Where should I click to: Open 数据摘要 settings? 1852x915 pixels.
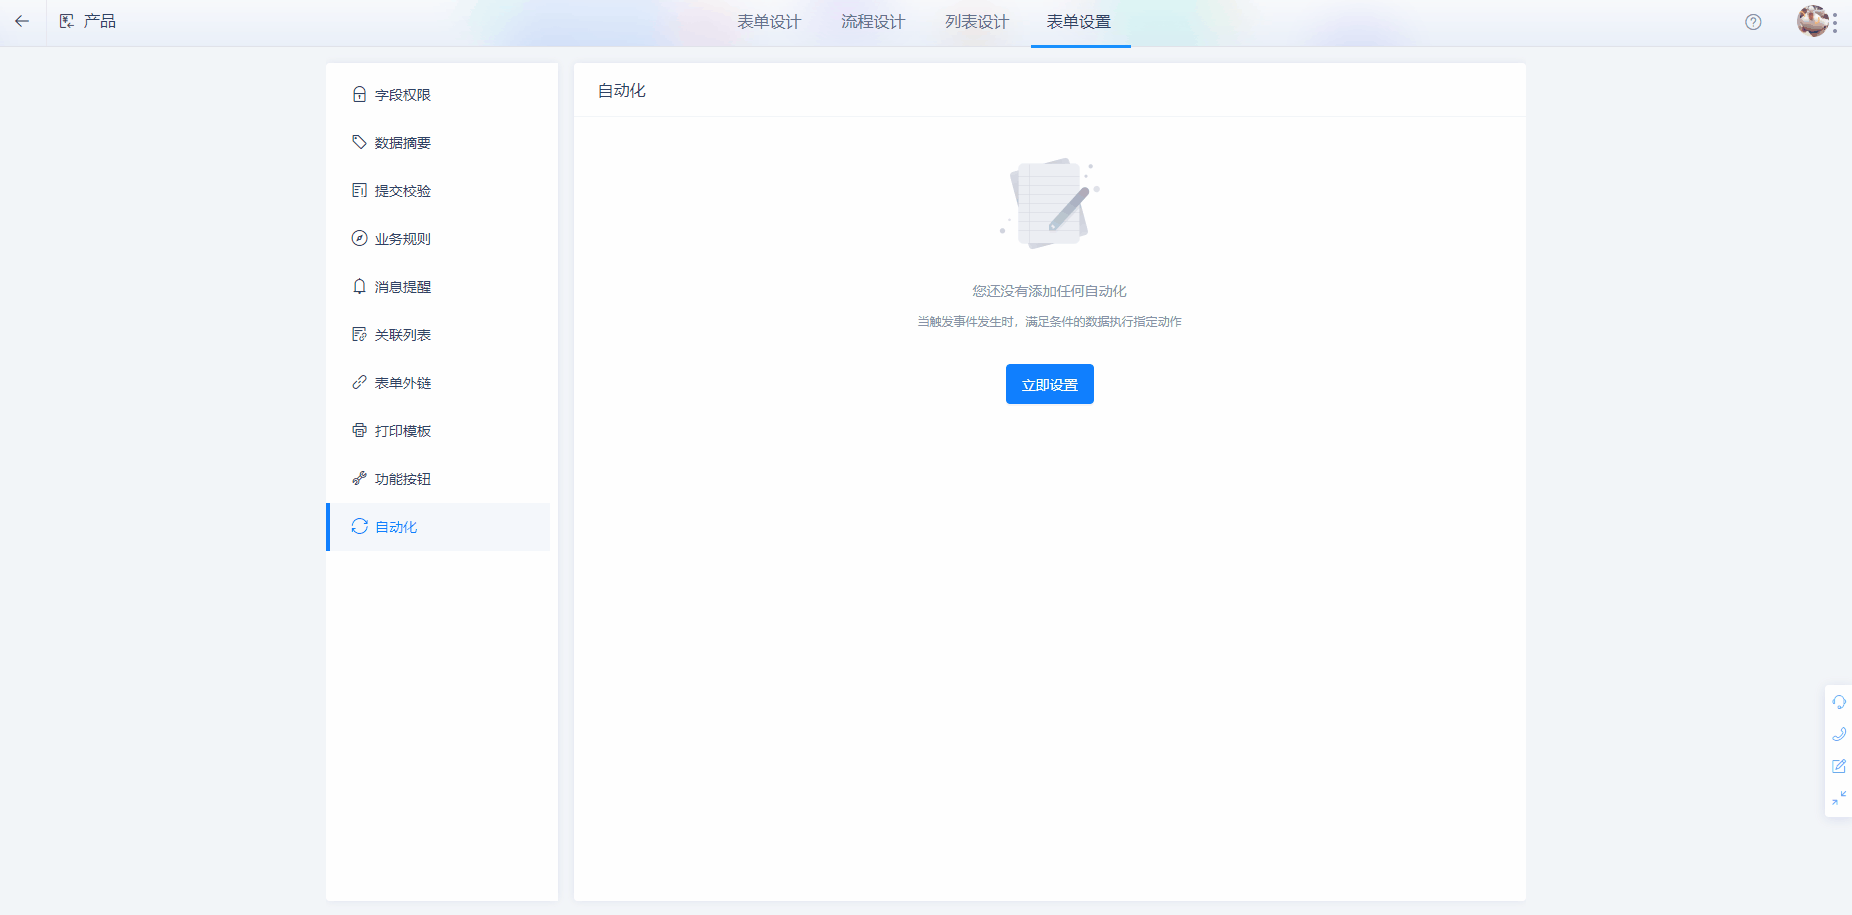click(x=438, y=143)
